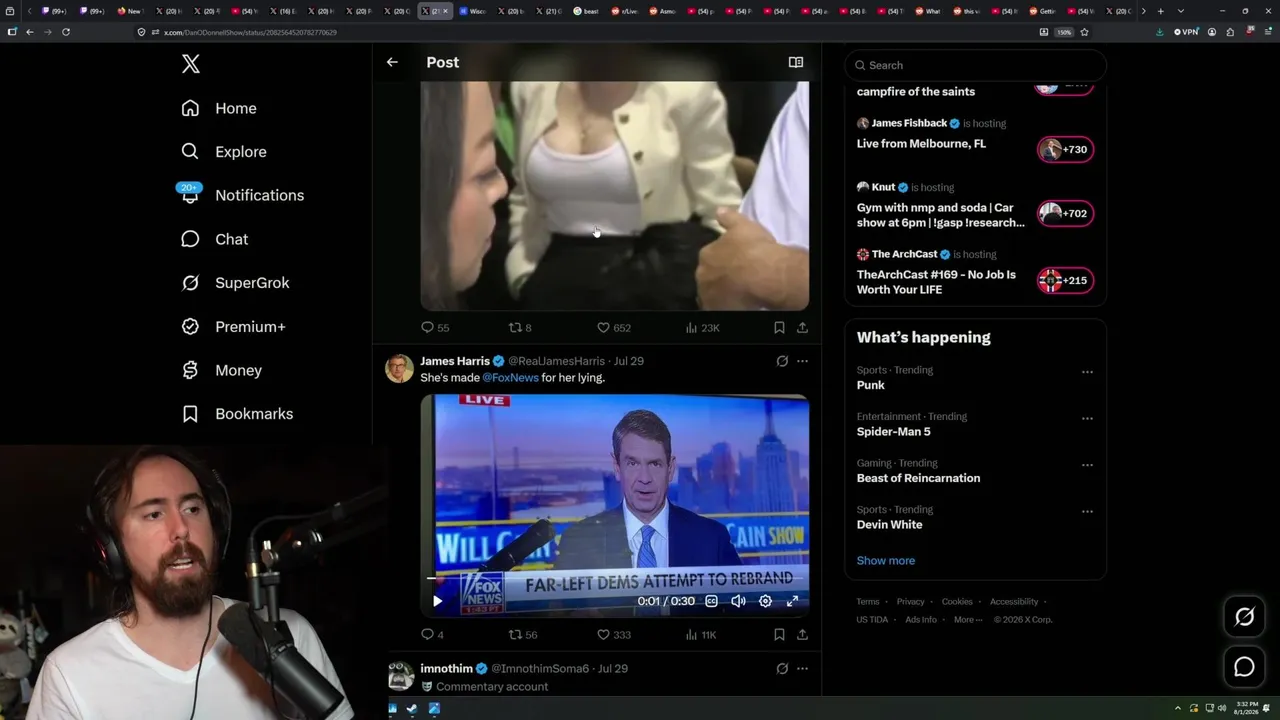Go to Home in the sidebar

(219, 108)
